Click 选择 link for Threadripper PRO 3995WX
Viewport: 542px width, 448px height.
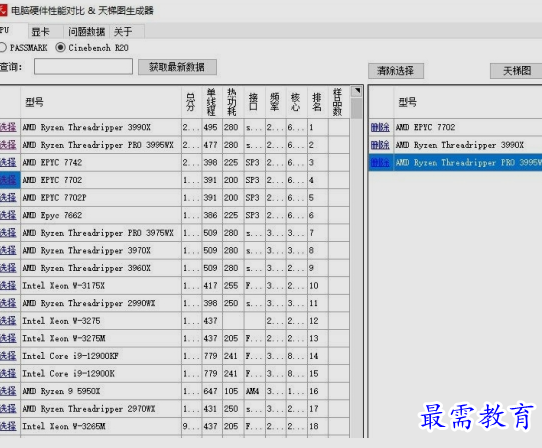[8, 145]
